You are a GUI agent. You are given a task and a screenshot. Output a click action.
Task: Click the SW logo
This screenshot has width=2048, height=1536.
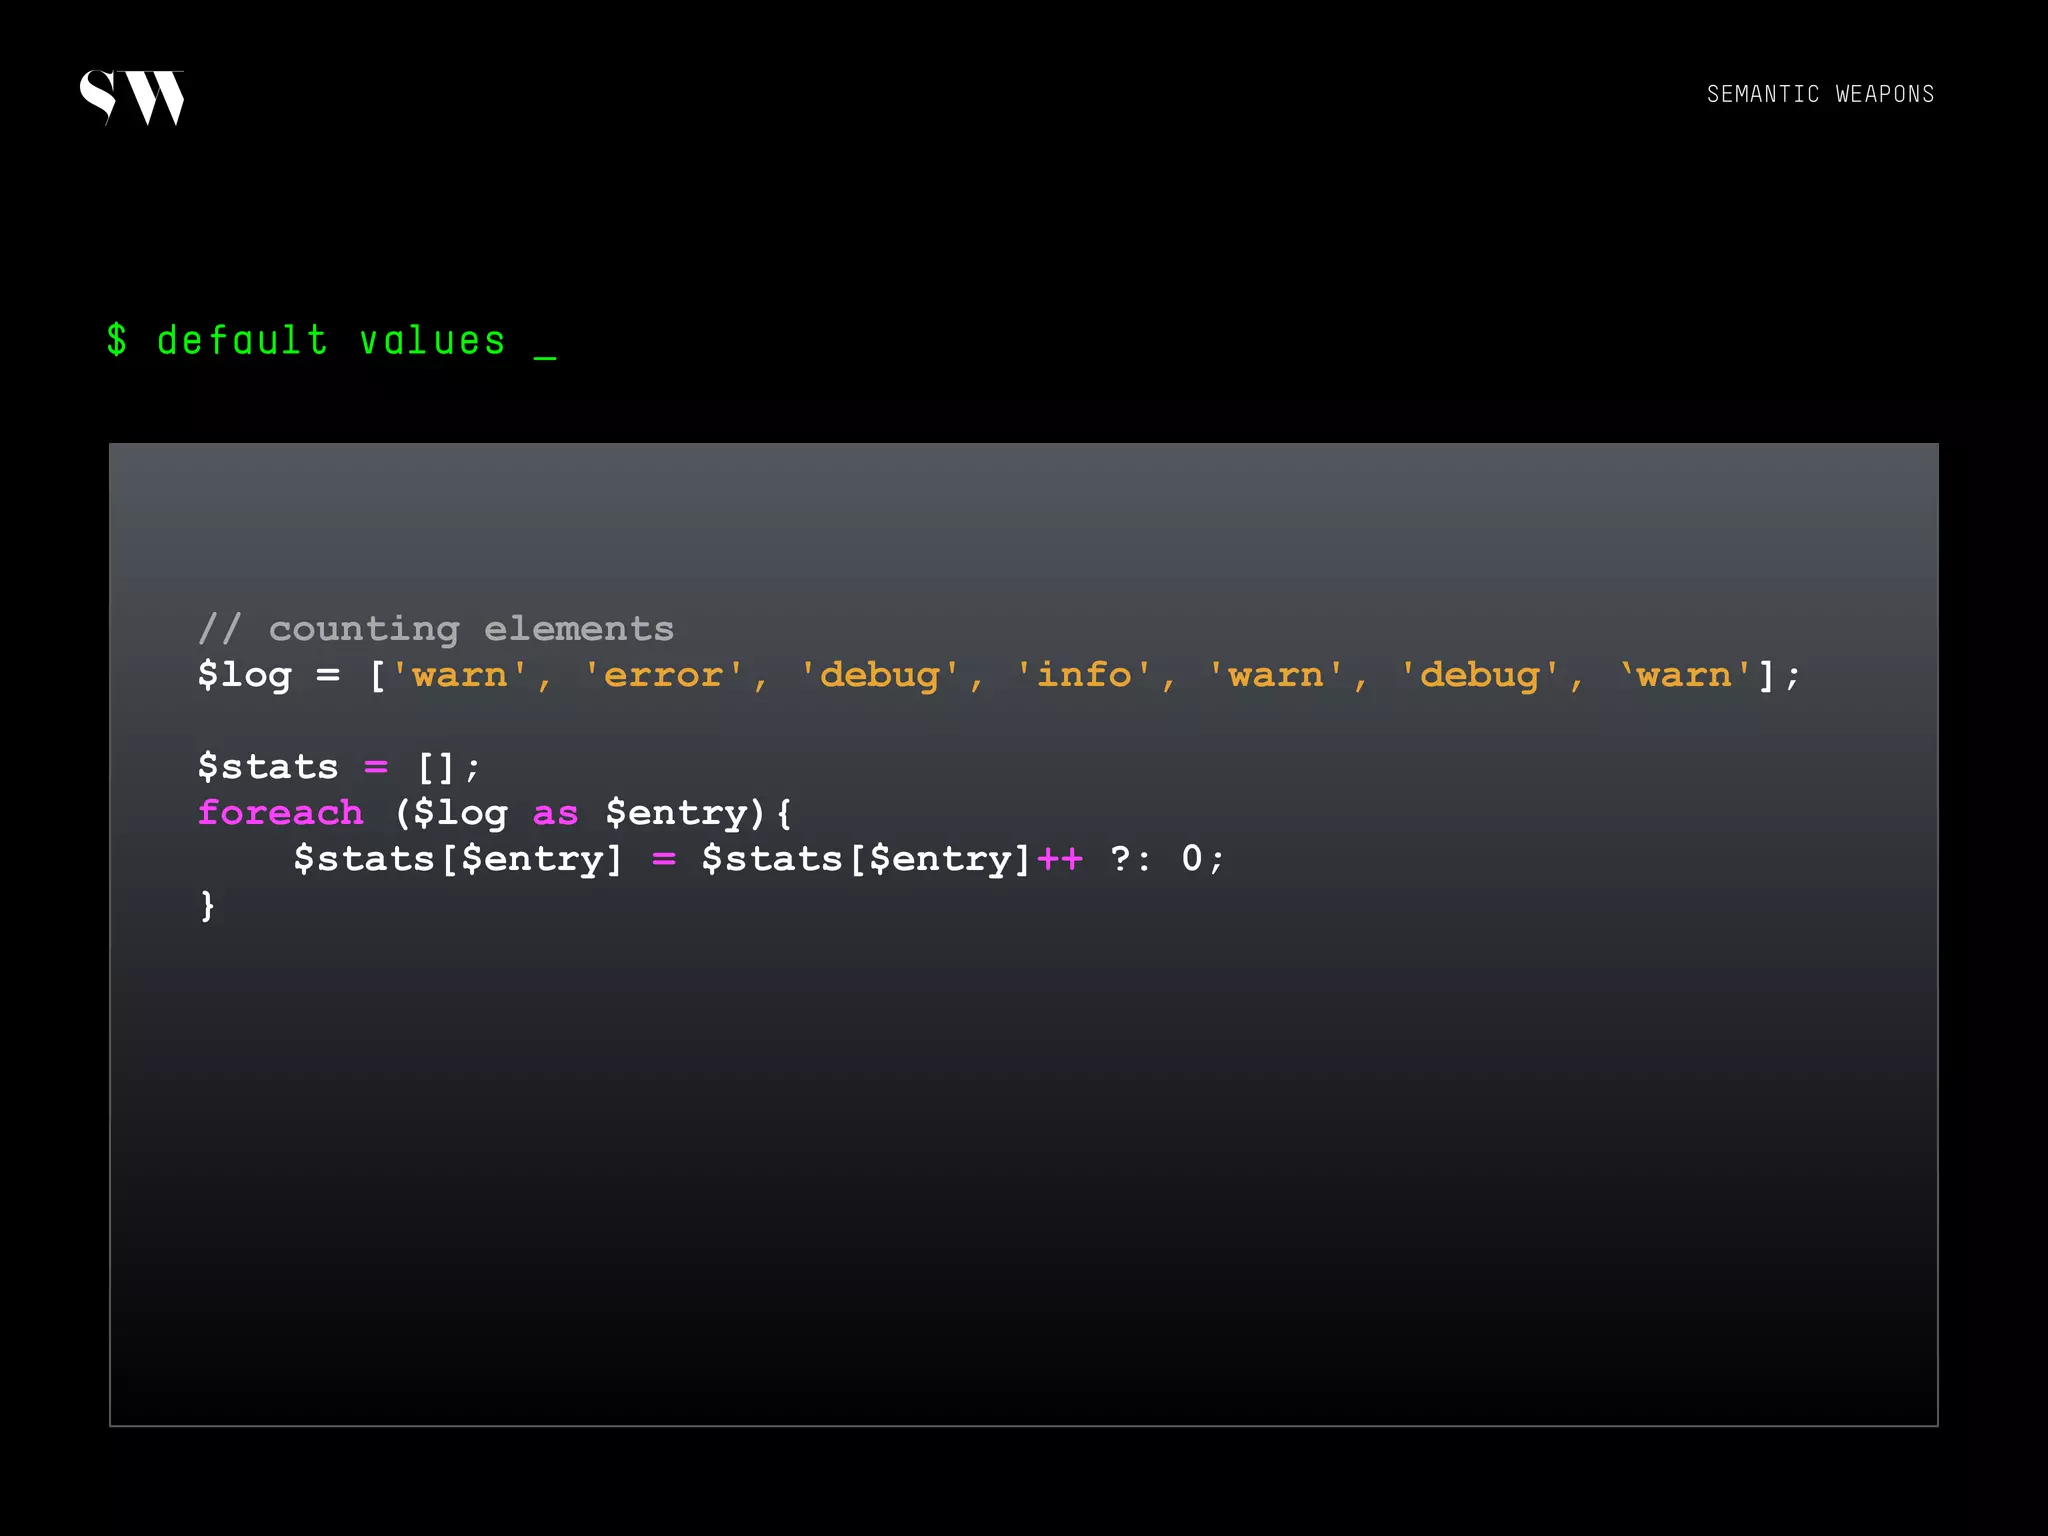click(132, 97)
